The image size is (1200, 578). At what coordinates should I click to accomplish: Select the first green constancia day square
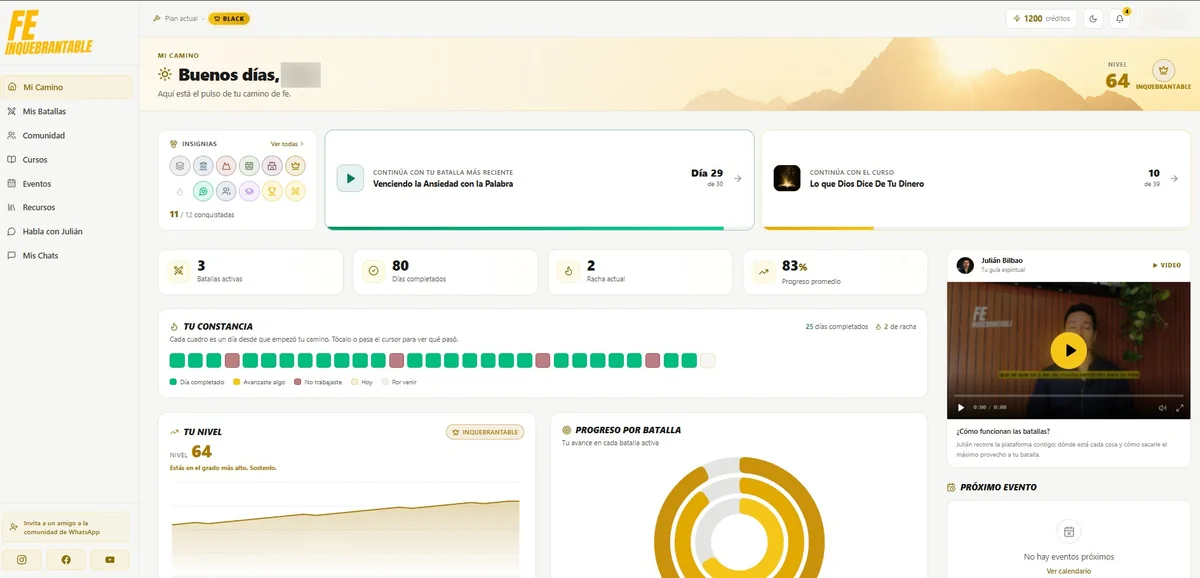coord(177,361)
